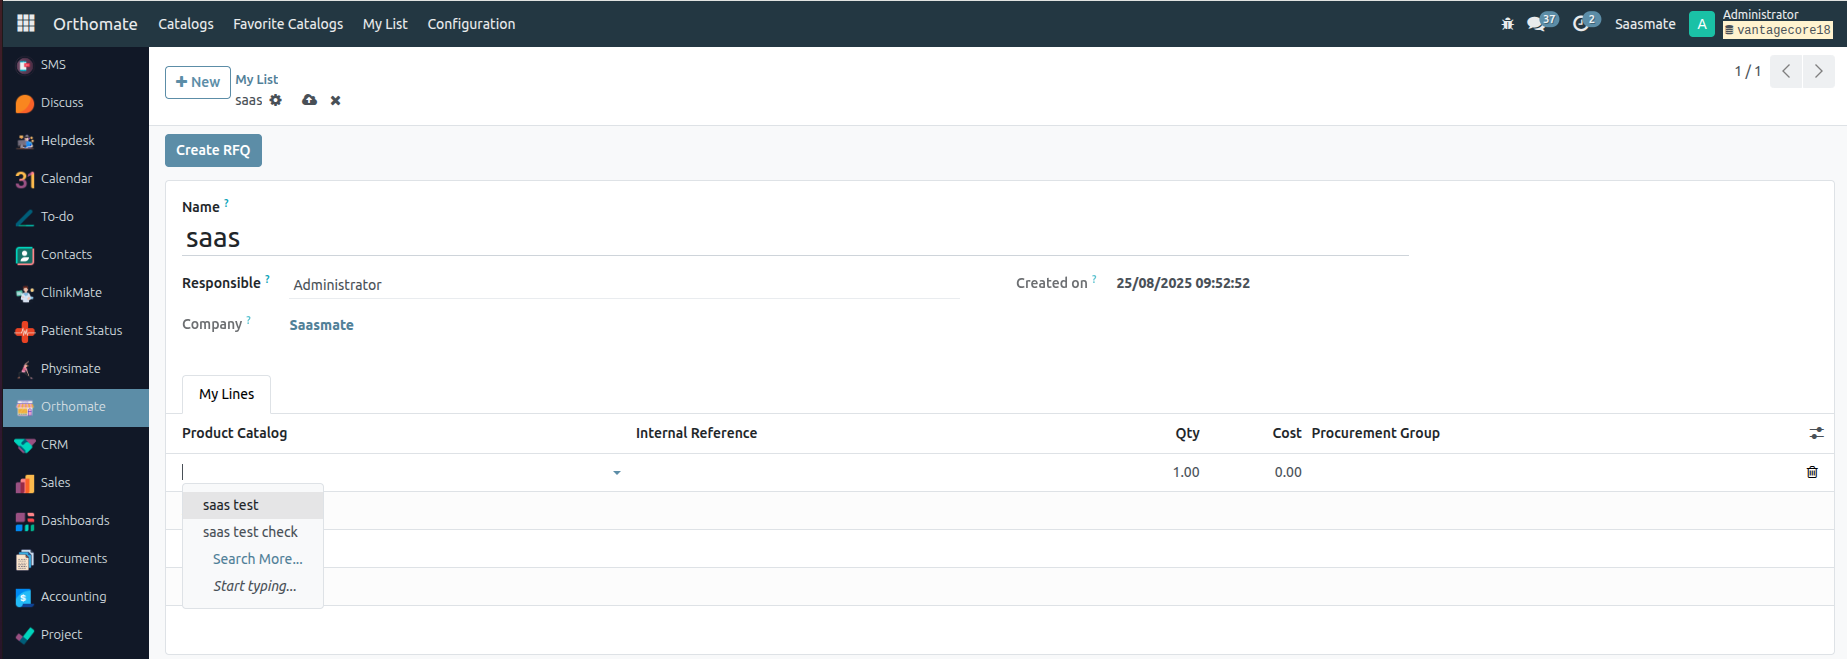Open the activities clock icon
Screen dimensions: 1847x659
pos(1581,24)
